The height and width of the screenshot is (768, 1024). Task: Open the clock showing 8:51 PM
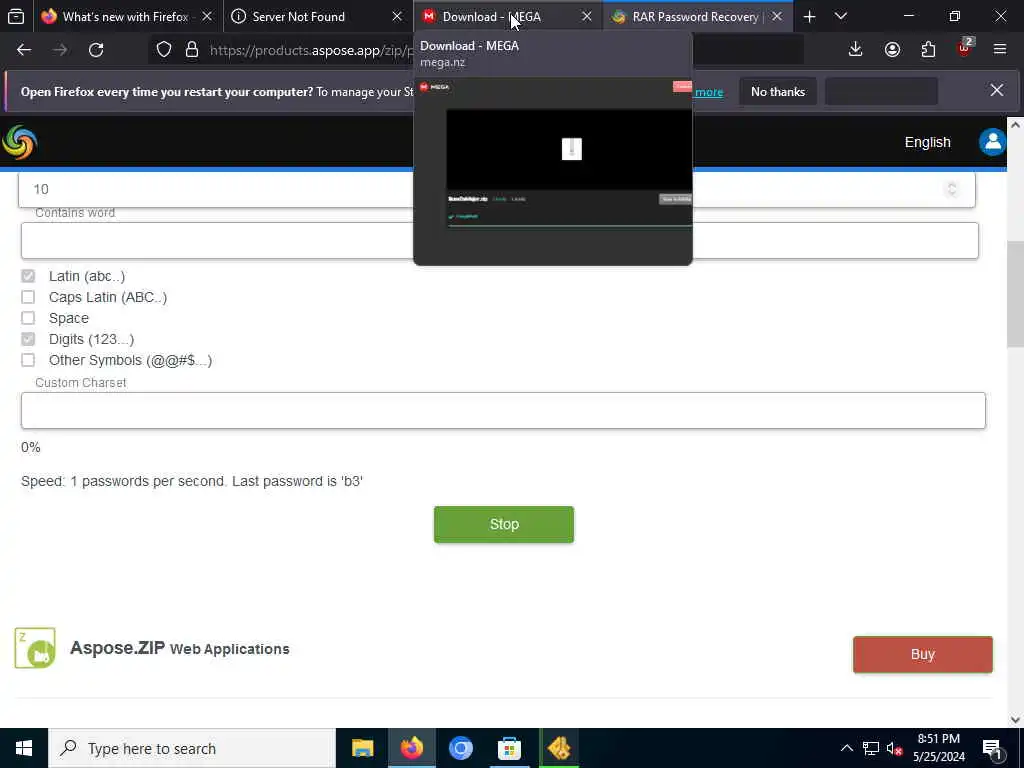938,748
